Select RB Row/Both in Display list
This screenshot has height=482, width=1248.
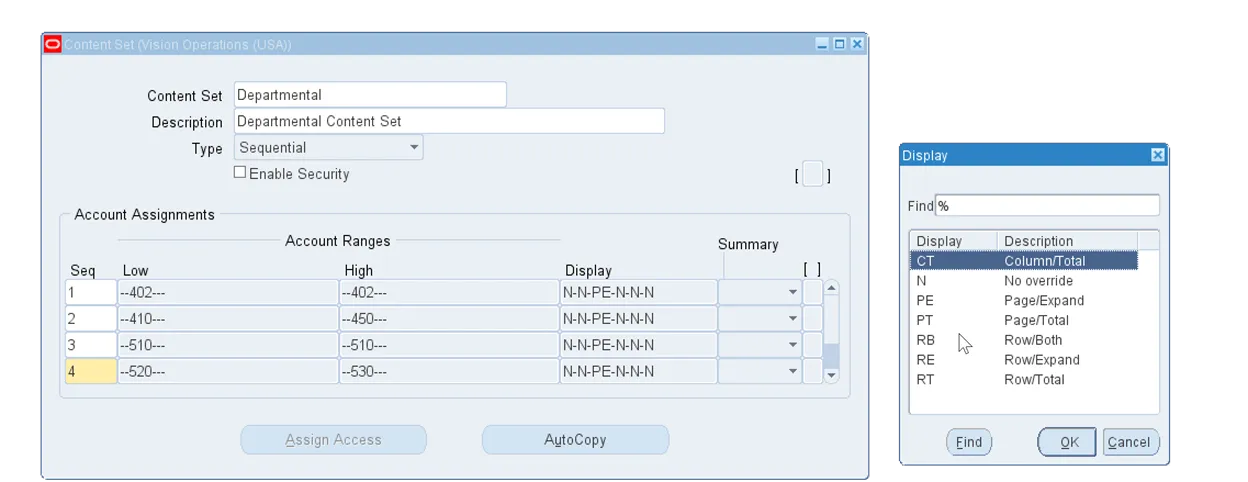click(1023, 340)
